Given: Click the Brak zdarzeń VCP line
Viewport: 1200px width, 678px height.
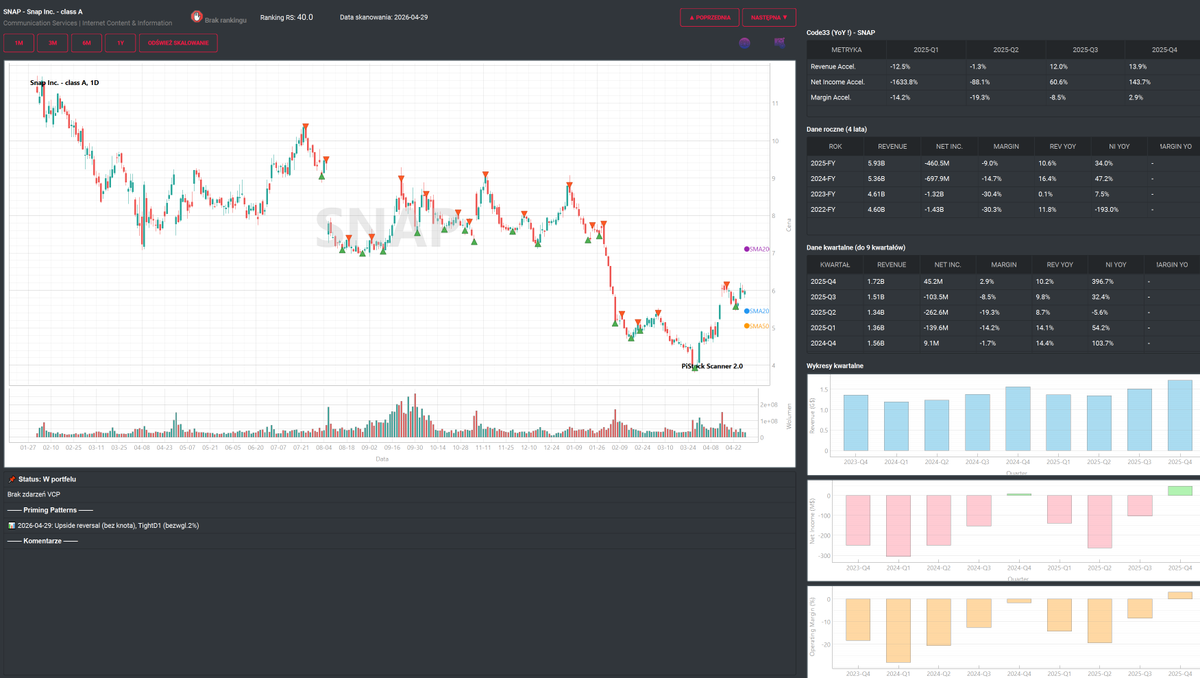Looking at the screenshot, I should click(34, 494).
